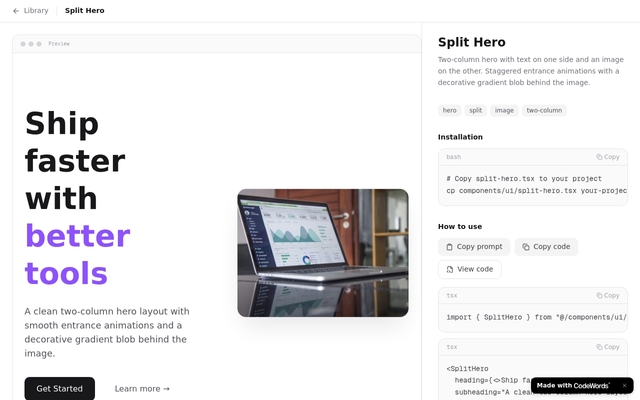The height and width of the screenshot is (400, 640).
Task: Select the split tag
Action: (476, 110)
